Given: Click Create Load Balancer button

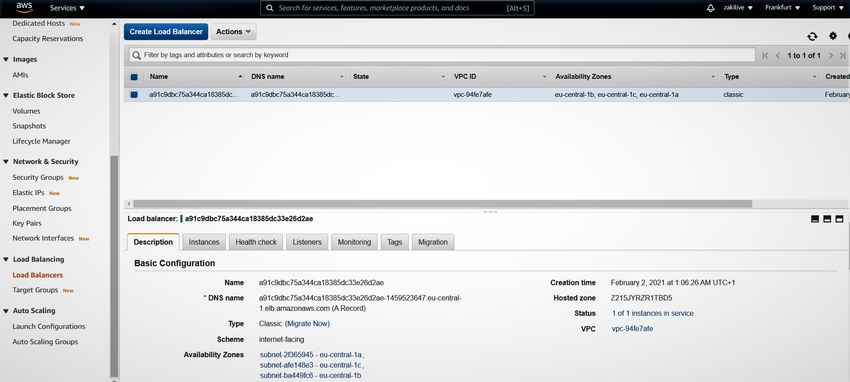Looking at the screenshot, I should pos(166,32).
